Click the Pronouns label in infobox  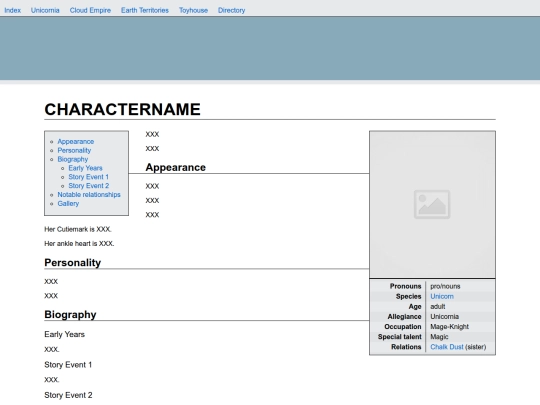pos(405,286)
